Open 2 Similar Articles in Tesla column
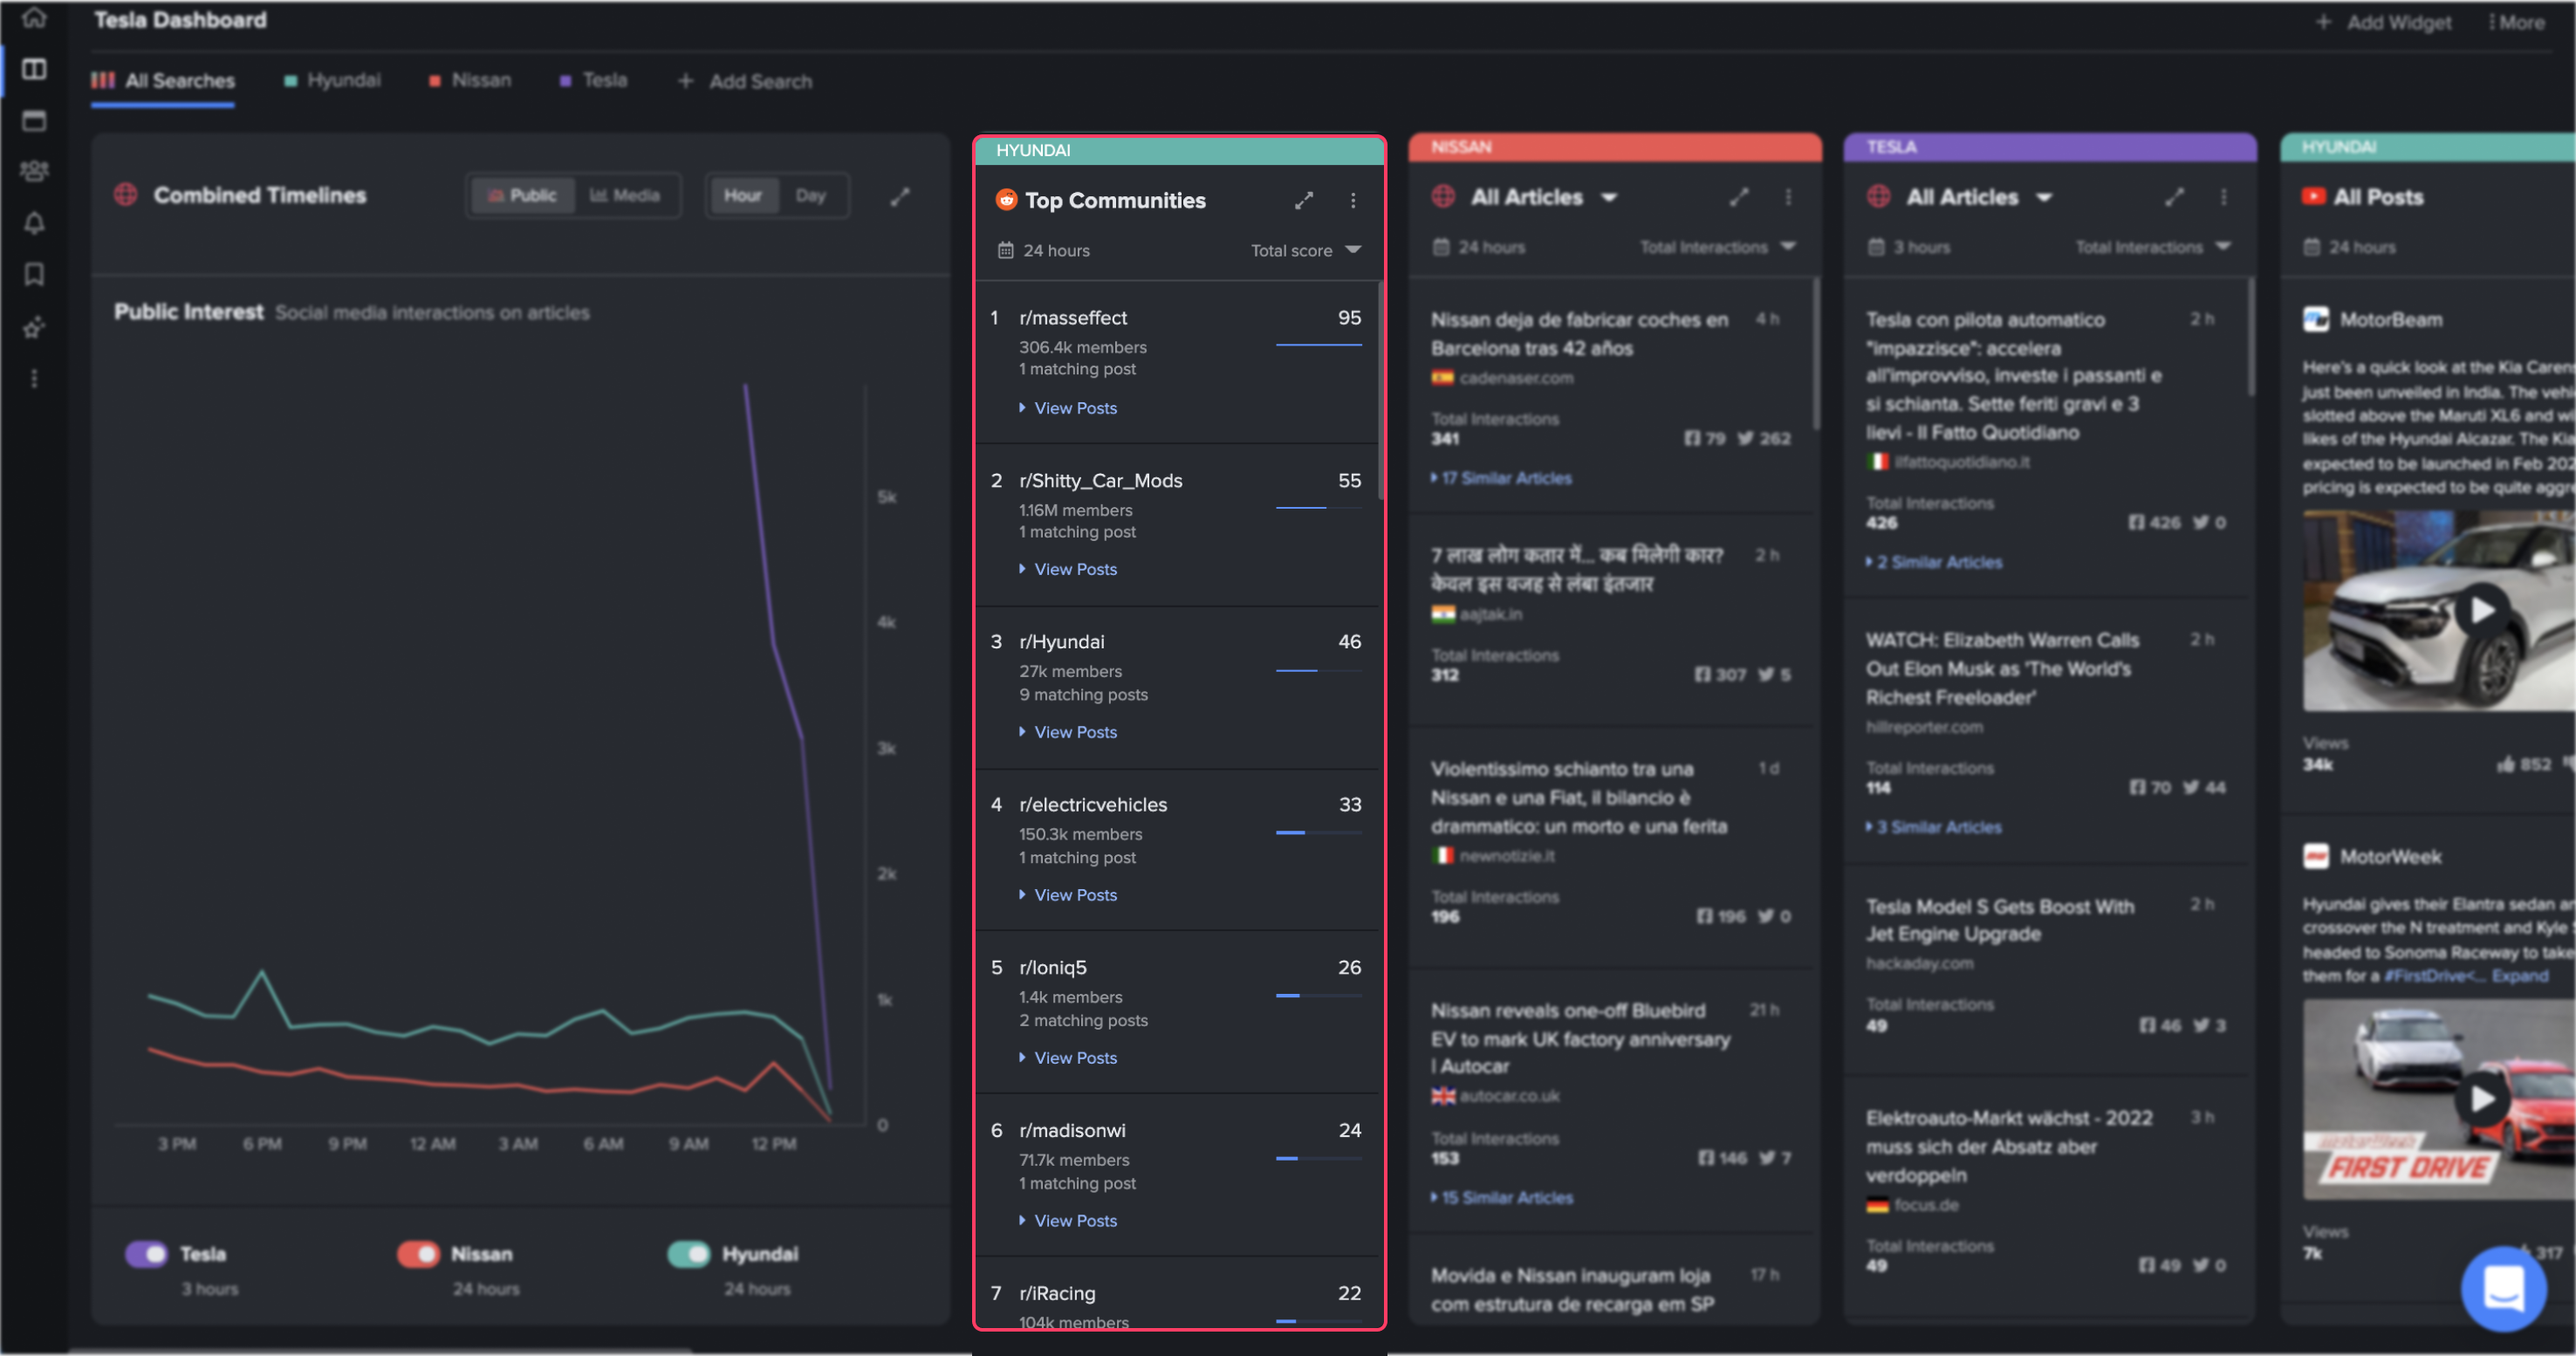The width and height of the screenshot is (2576, 1356). click(x=1934, y=562)
